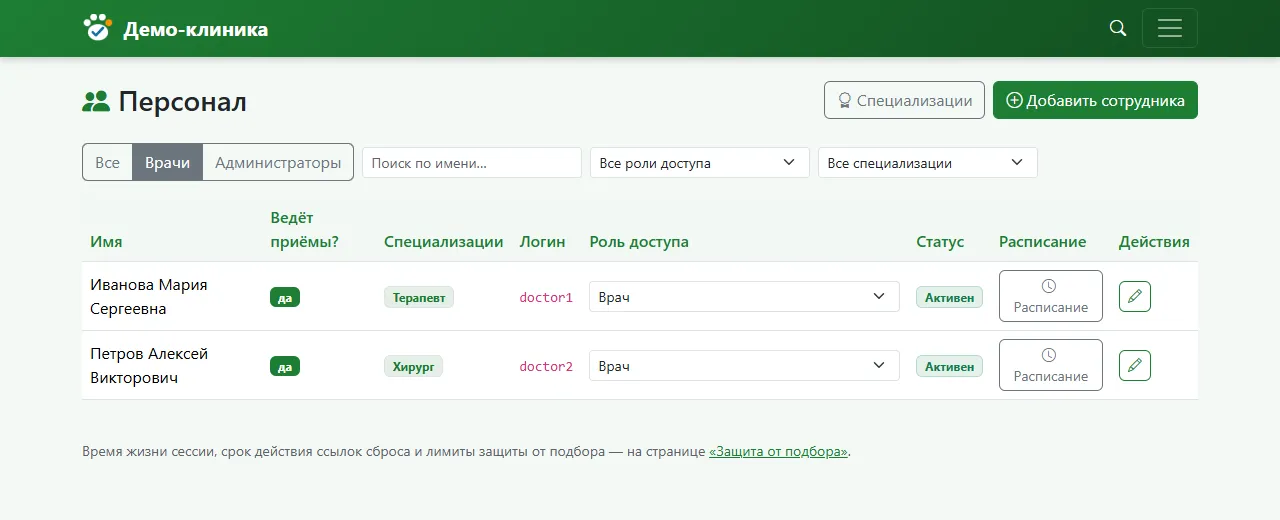Open the Специализации page button
Image resolution: width=1280 pixels, height=520 pixels.
(x=904, y=100)
